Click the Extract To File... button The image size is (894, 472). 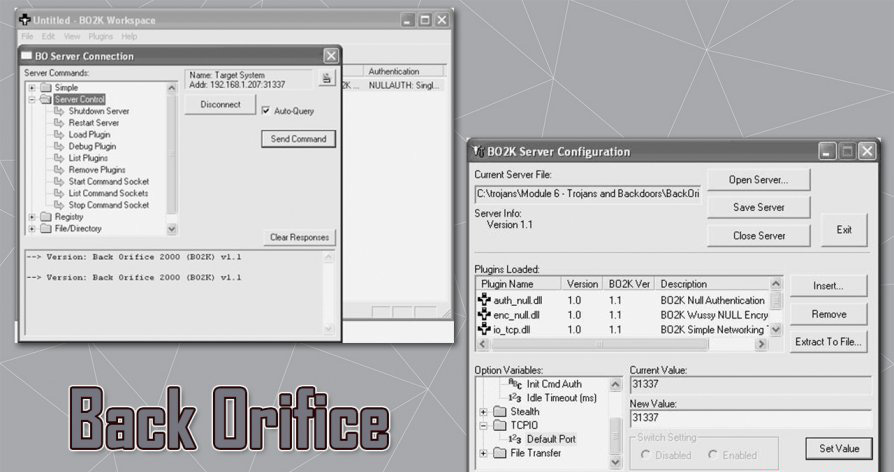[x=828, y=342]
